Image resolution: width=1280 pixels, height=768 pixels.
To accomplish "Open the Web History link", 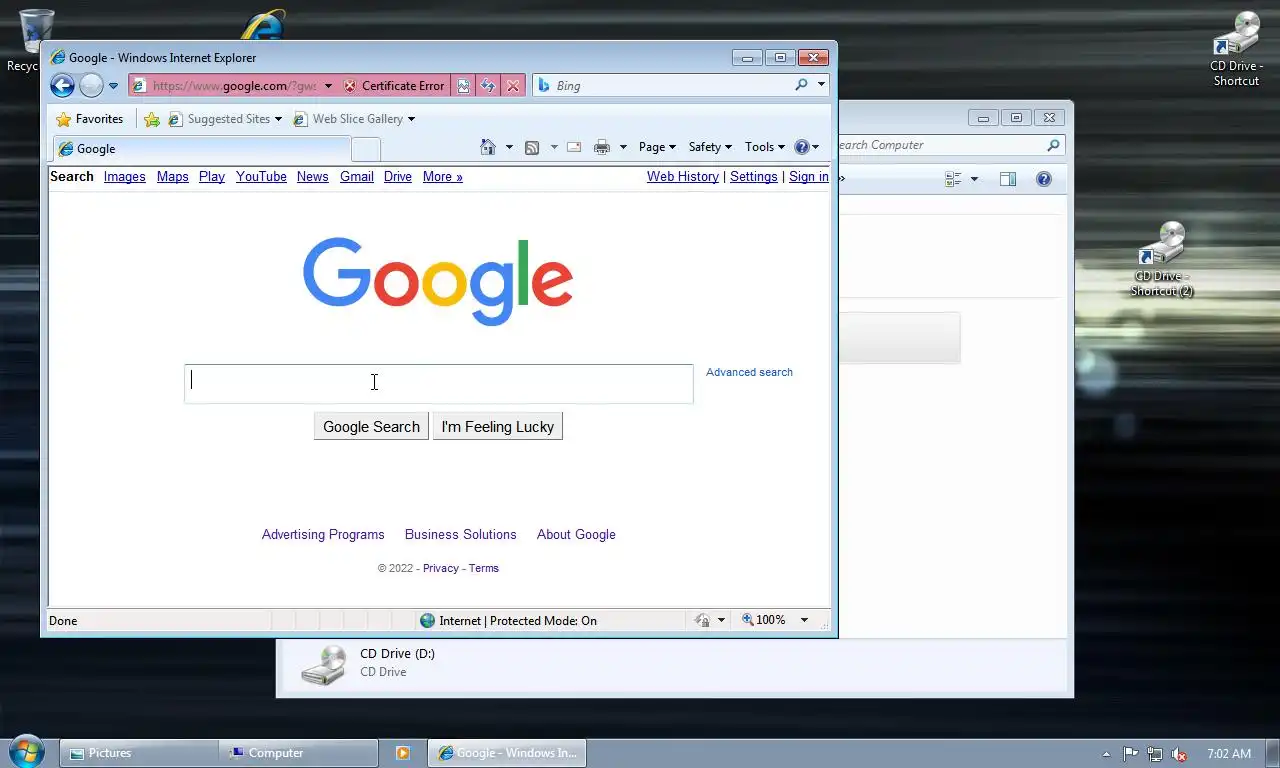I will [683, 177].
